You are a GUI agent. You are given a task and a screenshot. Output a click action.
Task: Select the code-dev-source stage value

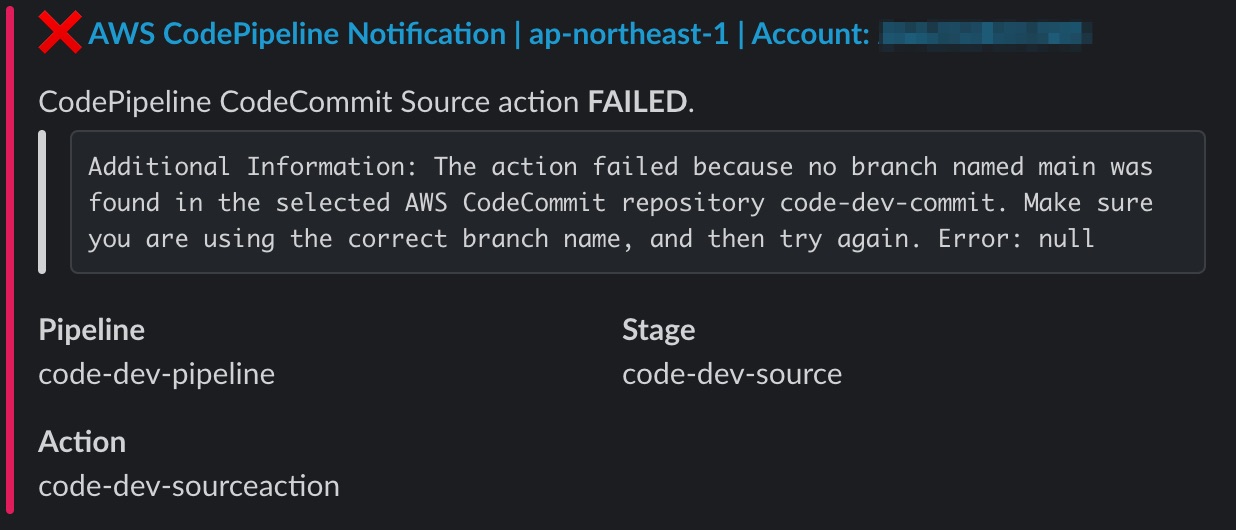click(732, 375)
